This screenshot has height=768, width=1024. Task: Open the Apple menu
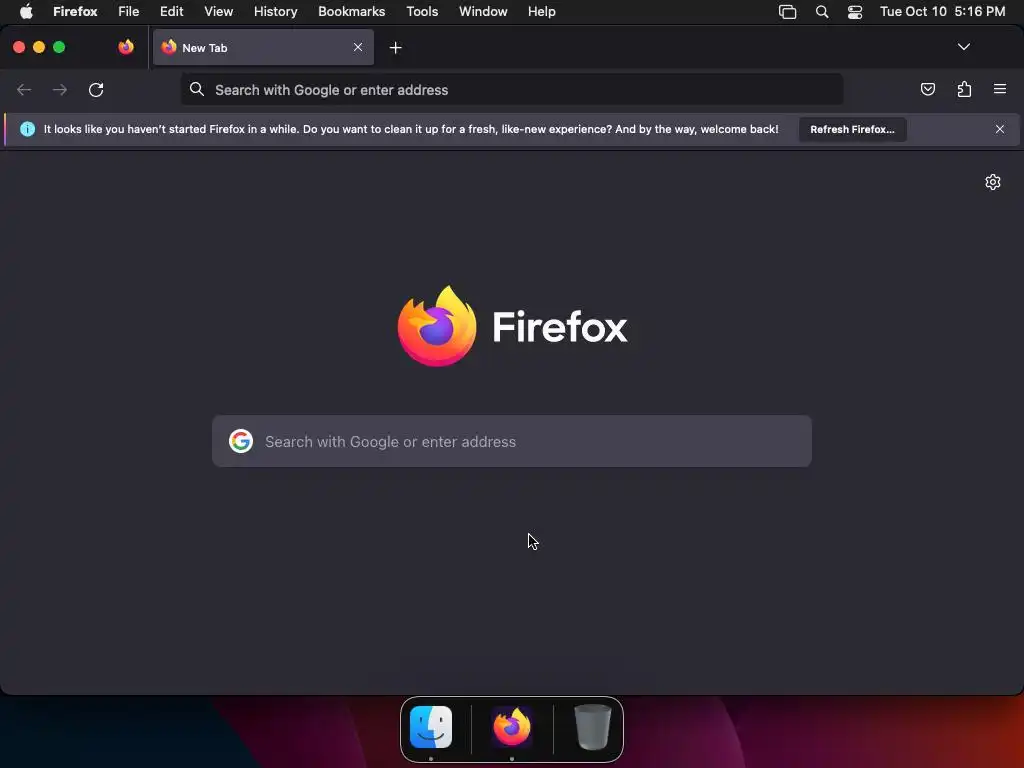26,11
